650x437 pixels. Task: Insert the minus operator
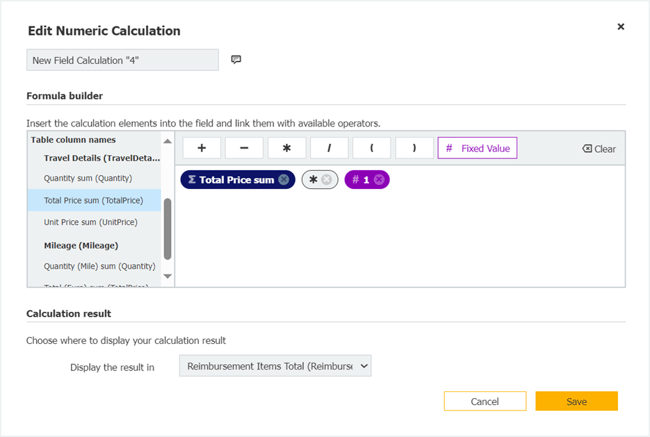pyautogui.click(x=244, y=148)
